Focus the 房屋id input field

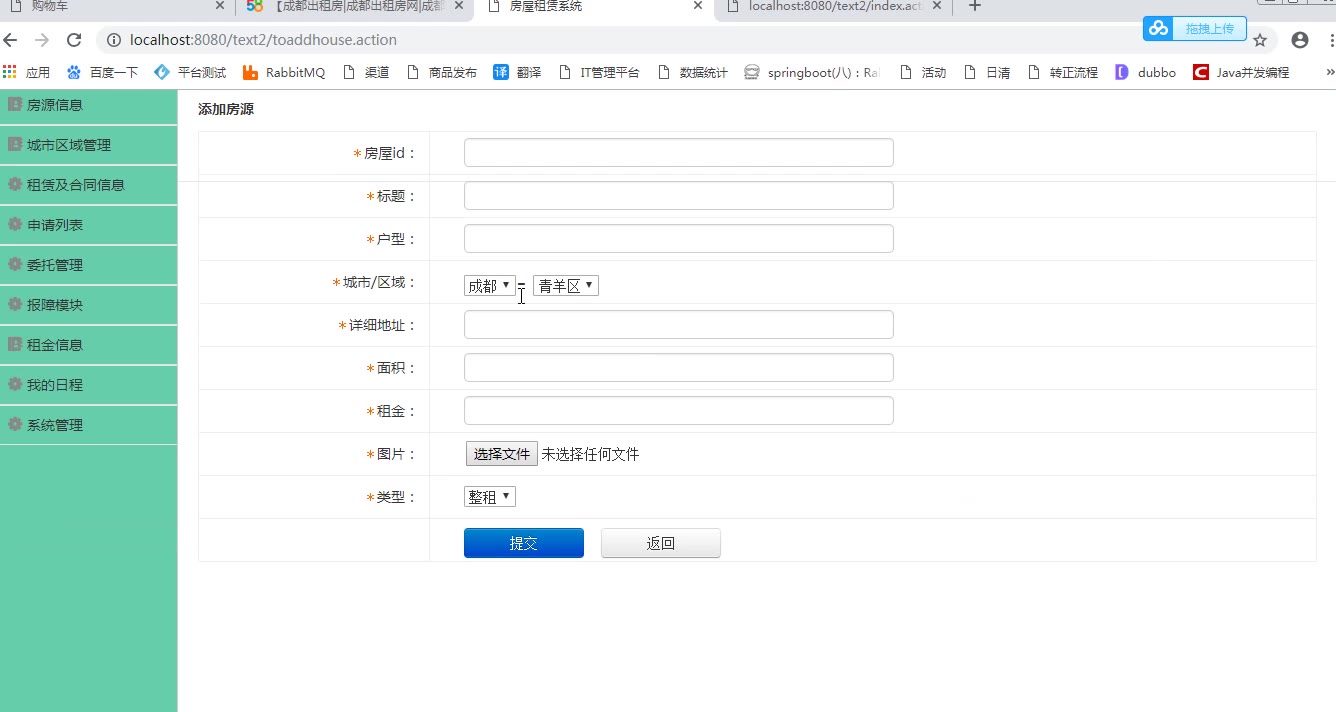click(x=679, y=153)
